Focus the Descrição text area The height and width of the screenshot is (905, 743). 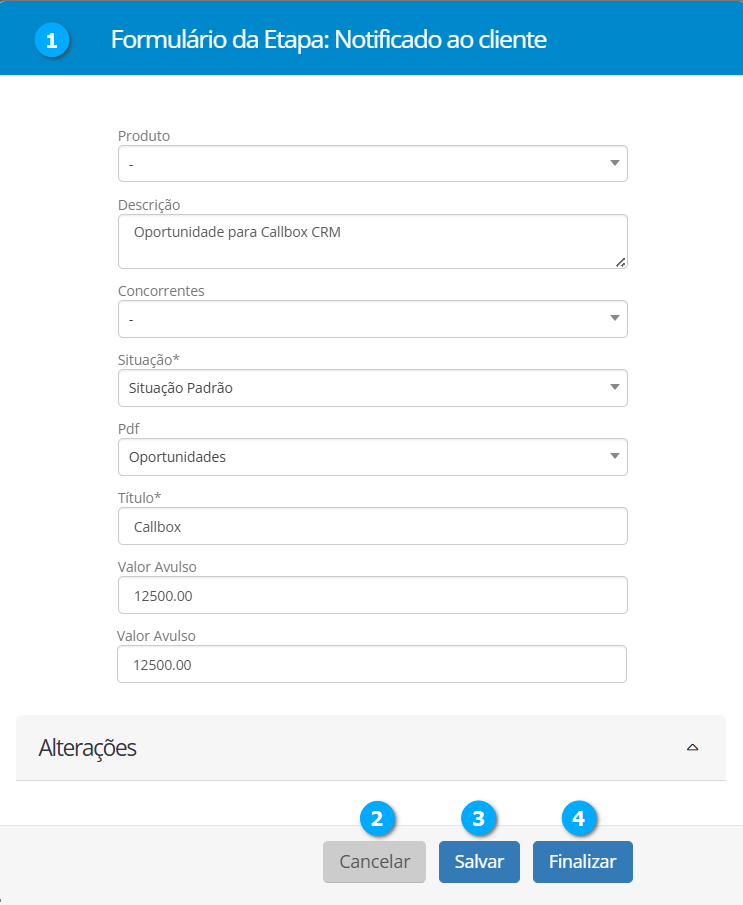point(372,241)
